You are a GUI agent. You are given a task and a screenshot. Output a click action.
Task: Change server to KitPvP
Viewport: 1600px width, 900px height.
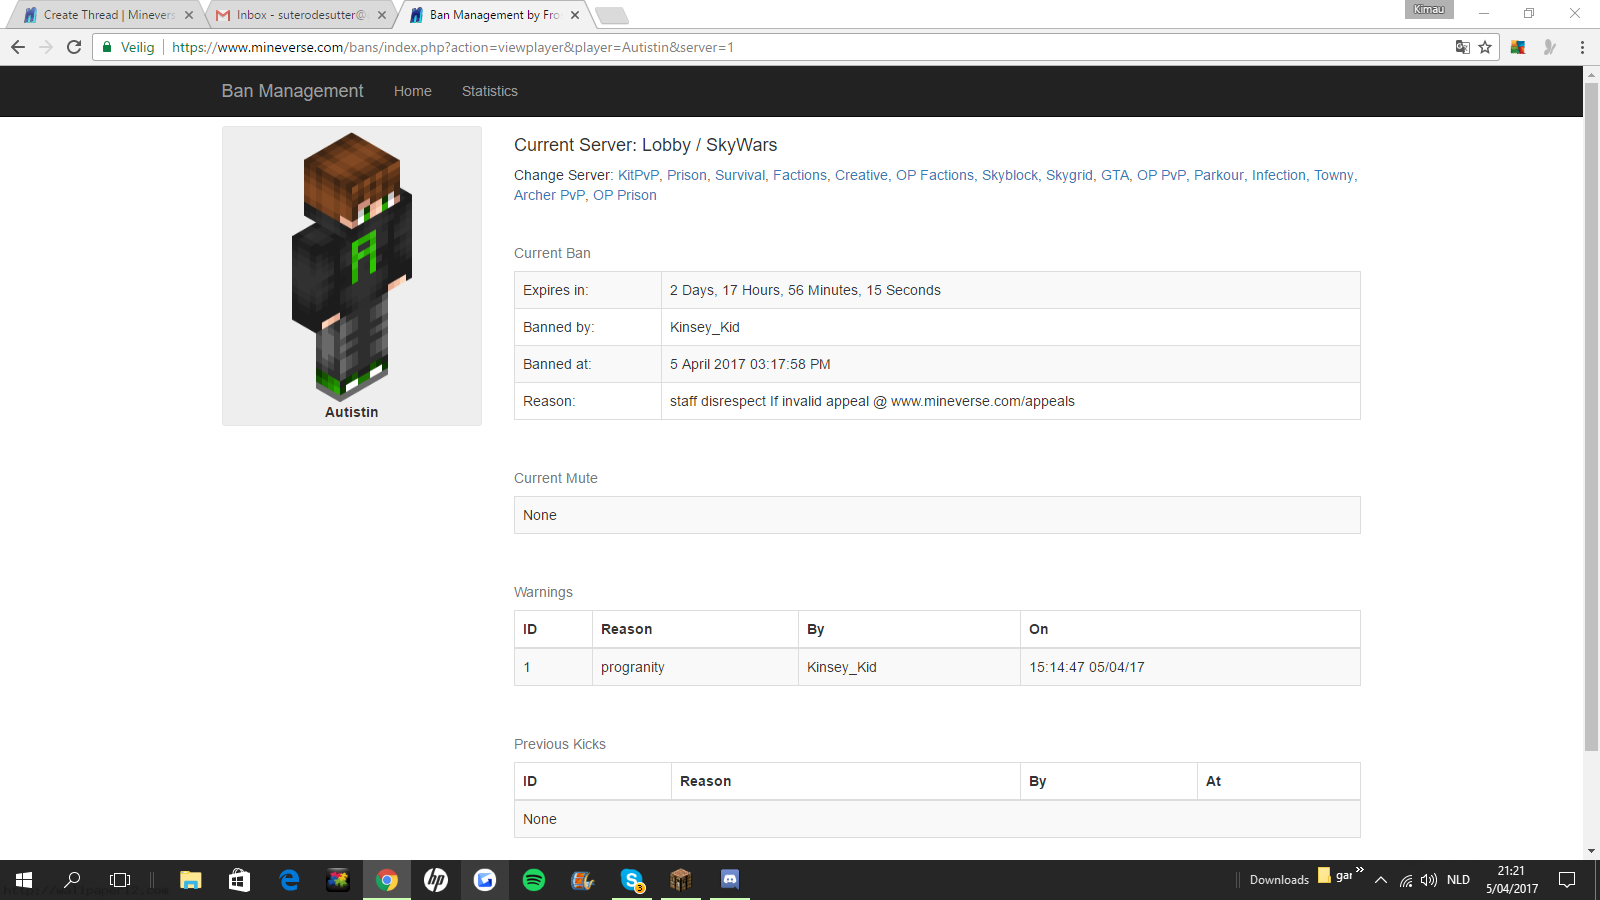[638, 175]
